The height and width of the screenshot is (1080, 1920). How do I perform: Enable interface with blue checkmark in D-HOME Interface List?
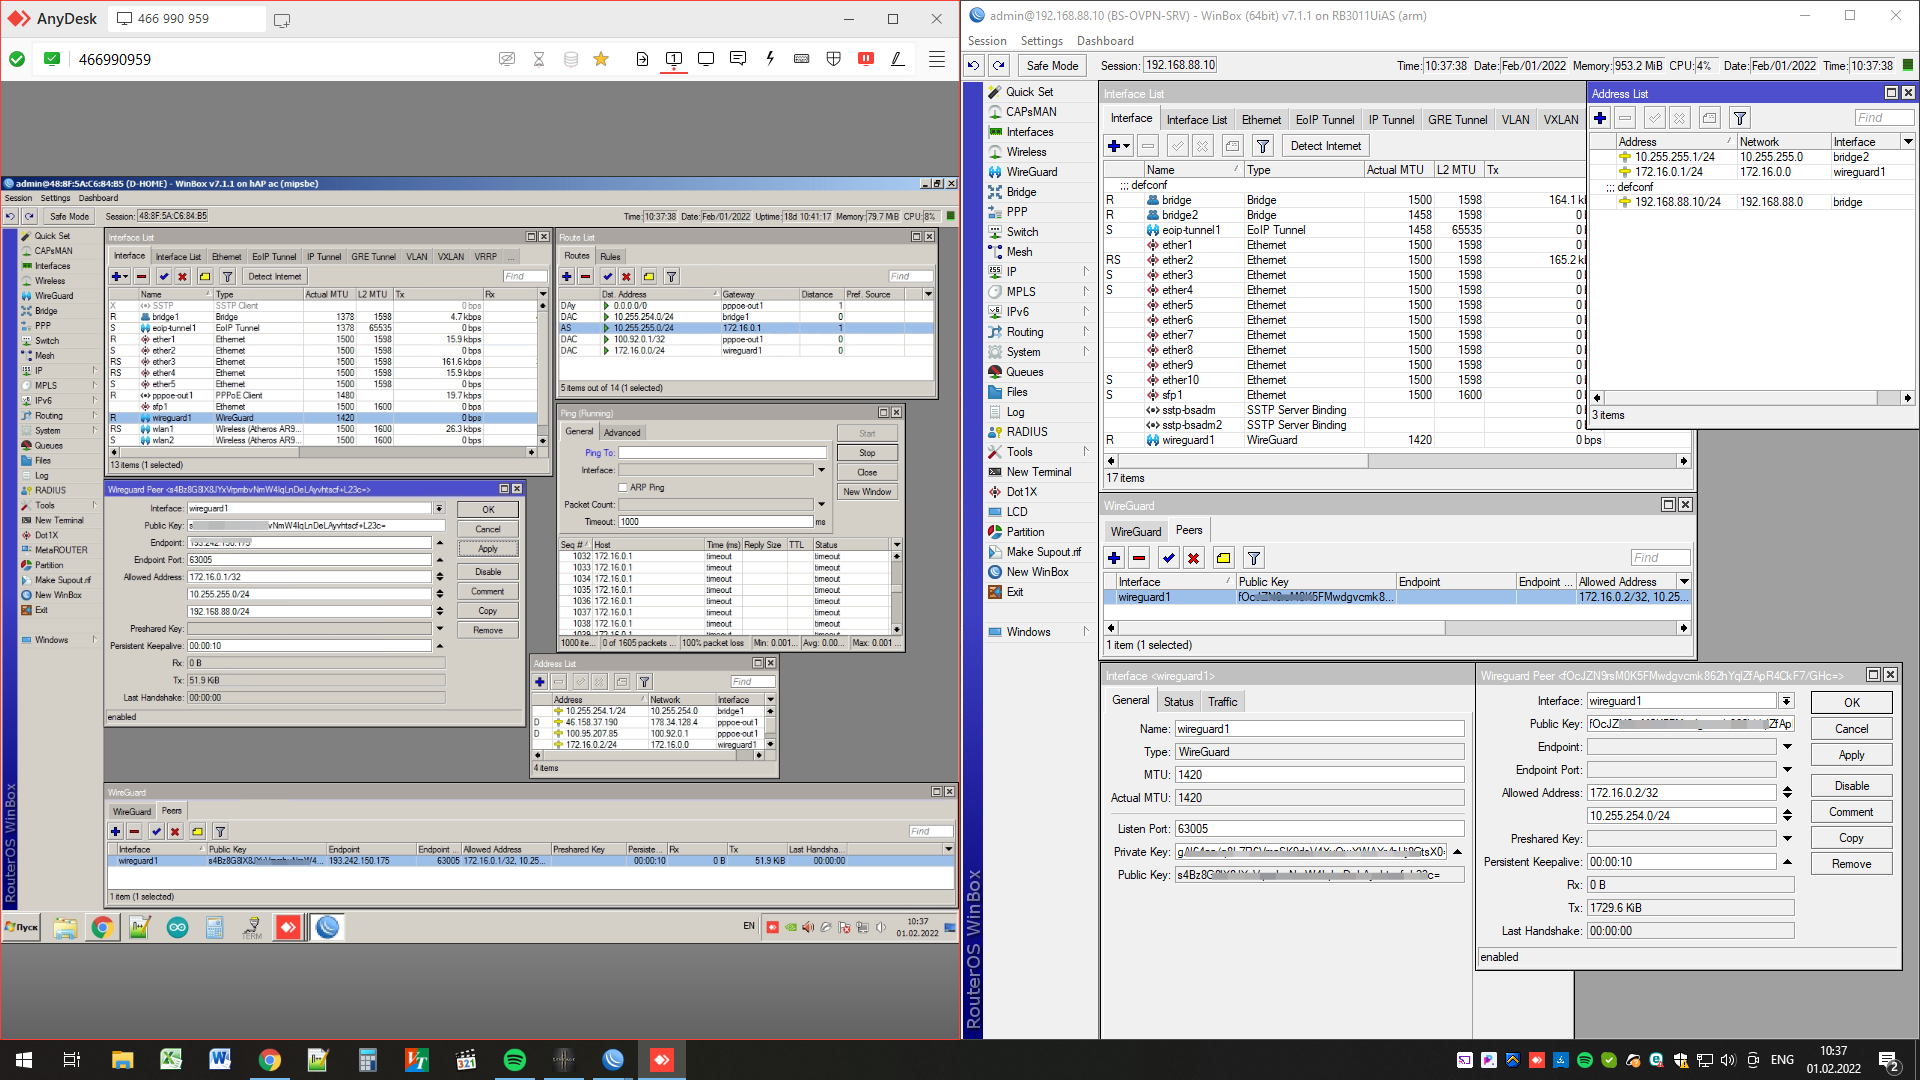click(x=164, y=277)
